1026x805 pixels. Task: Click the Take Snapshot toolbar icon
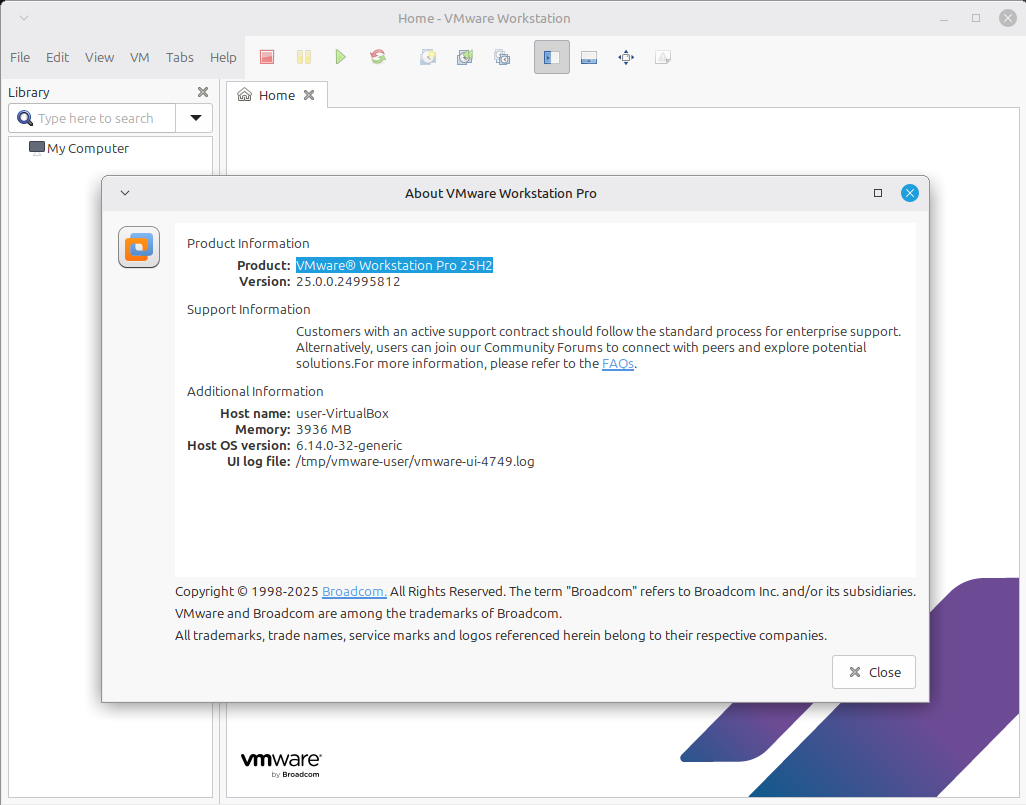click(428, 57)
